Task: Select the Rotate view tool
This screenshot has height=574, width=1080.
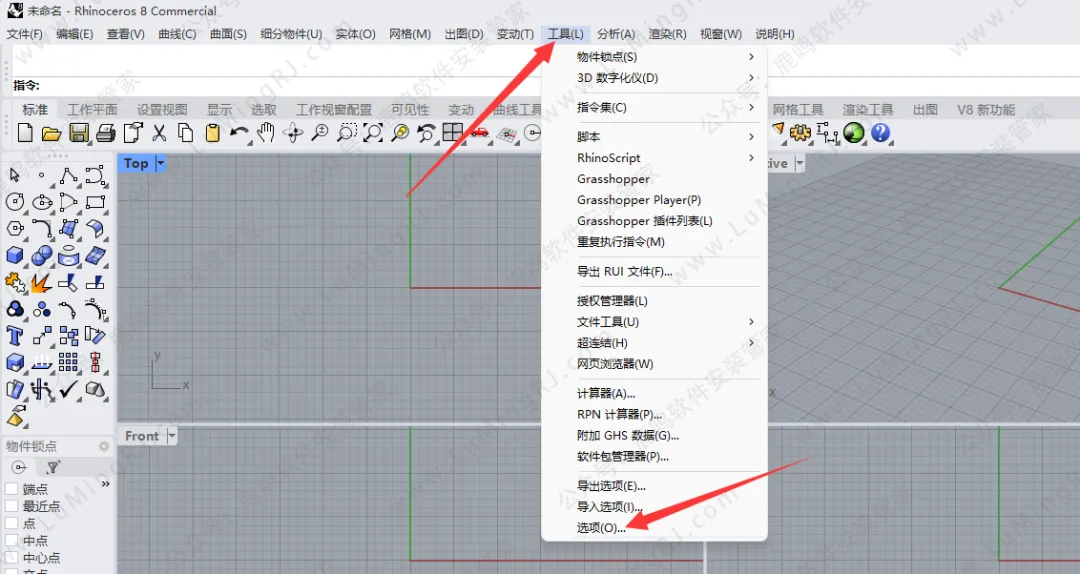Action: (293, 133)
